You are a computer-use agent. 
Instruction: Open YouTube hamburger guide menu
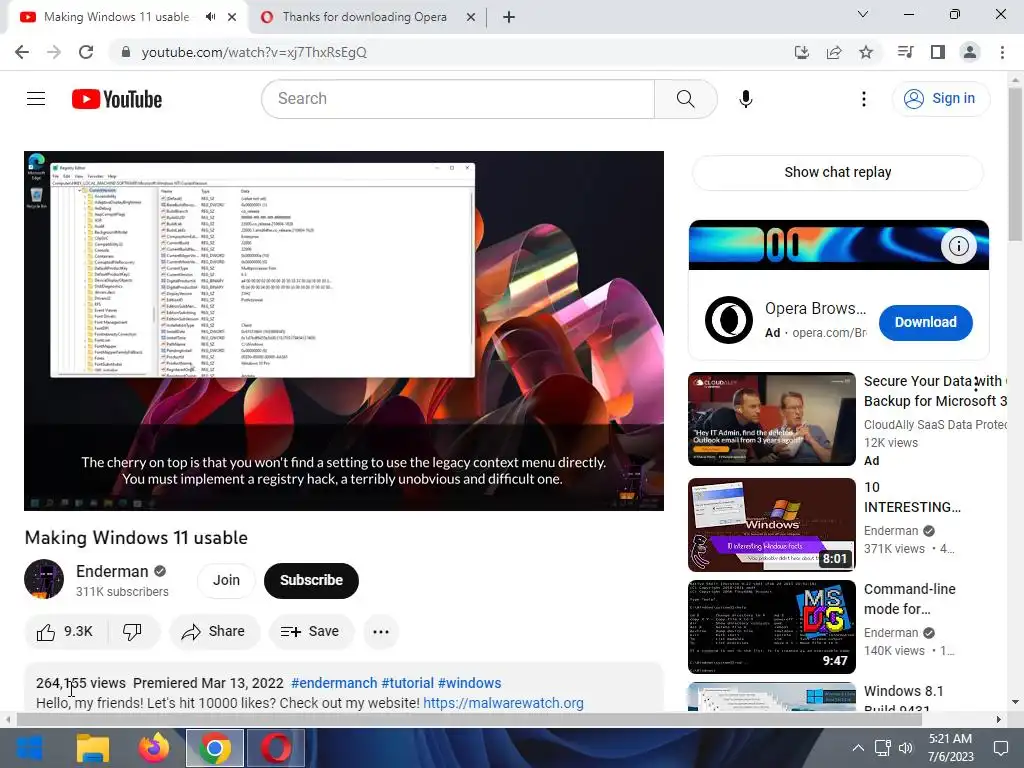tap(36, 99)
